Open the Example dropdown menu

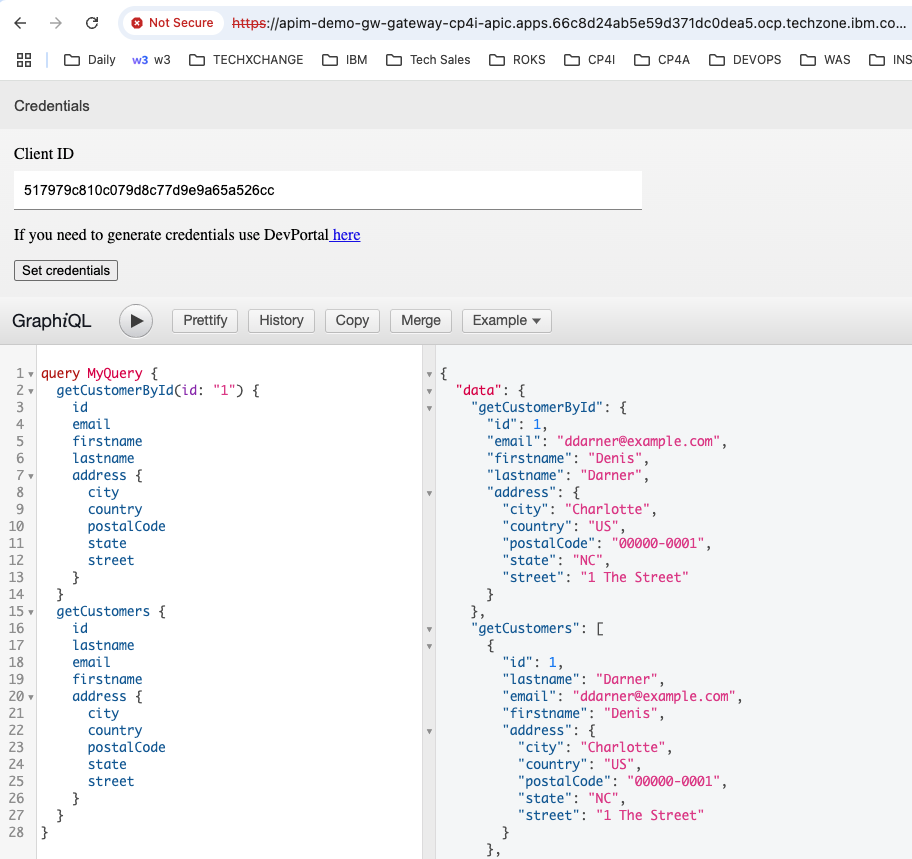point(506,320)
